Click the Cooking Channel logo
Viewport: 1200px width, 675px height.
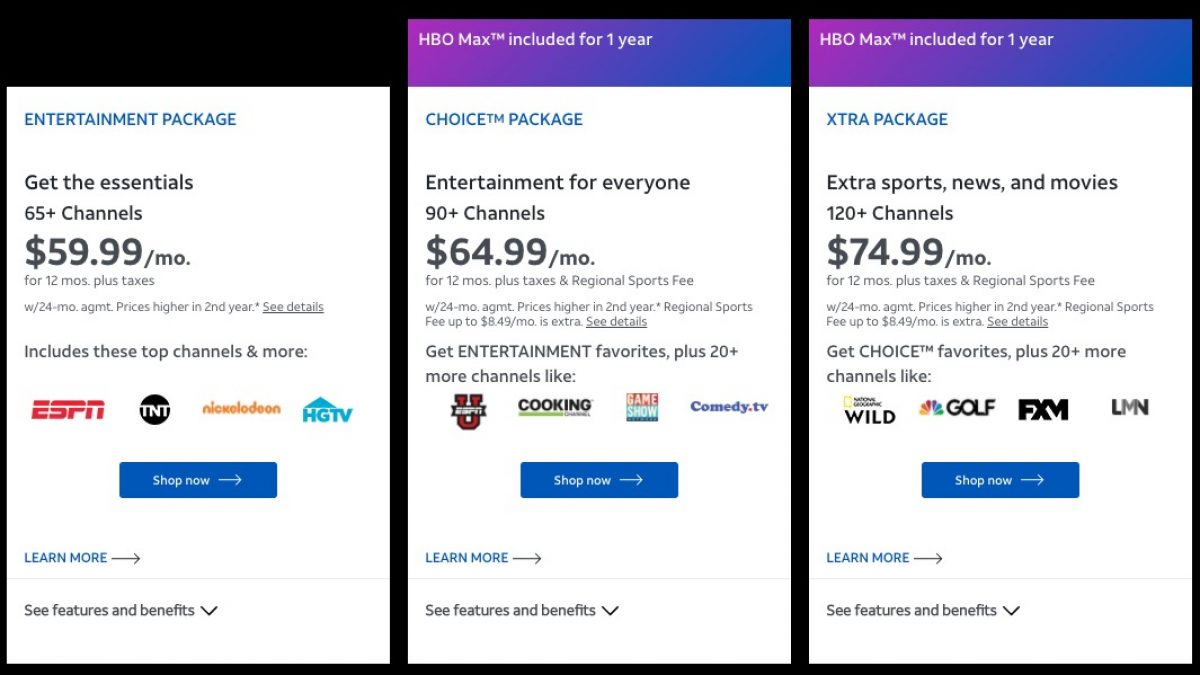[555, 407]
